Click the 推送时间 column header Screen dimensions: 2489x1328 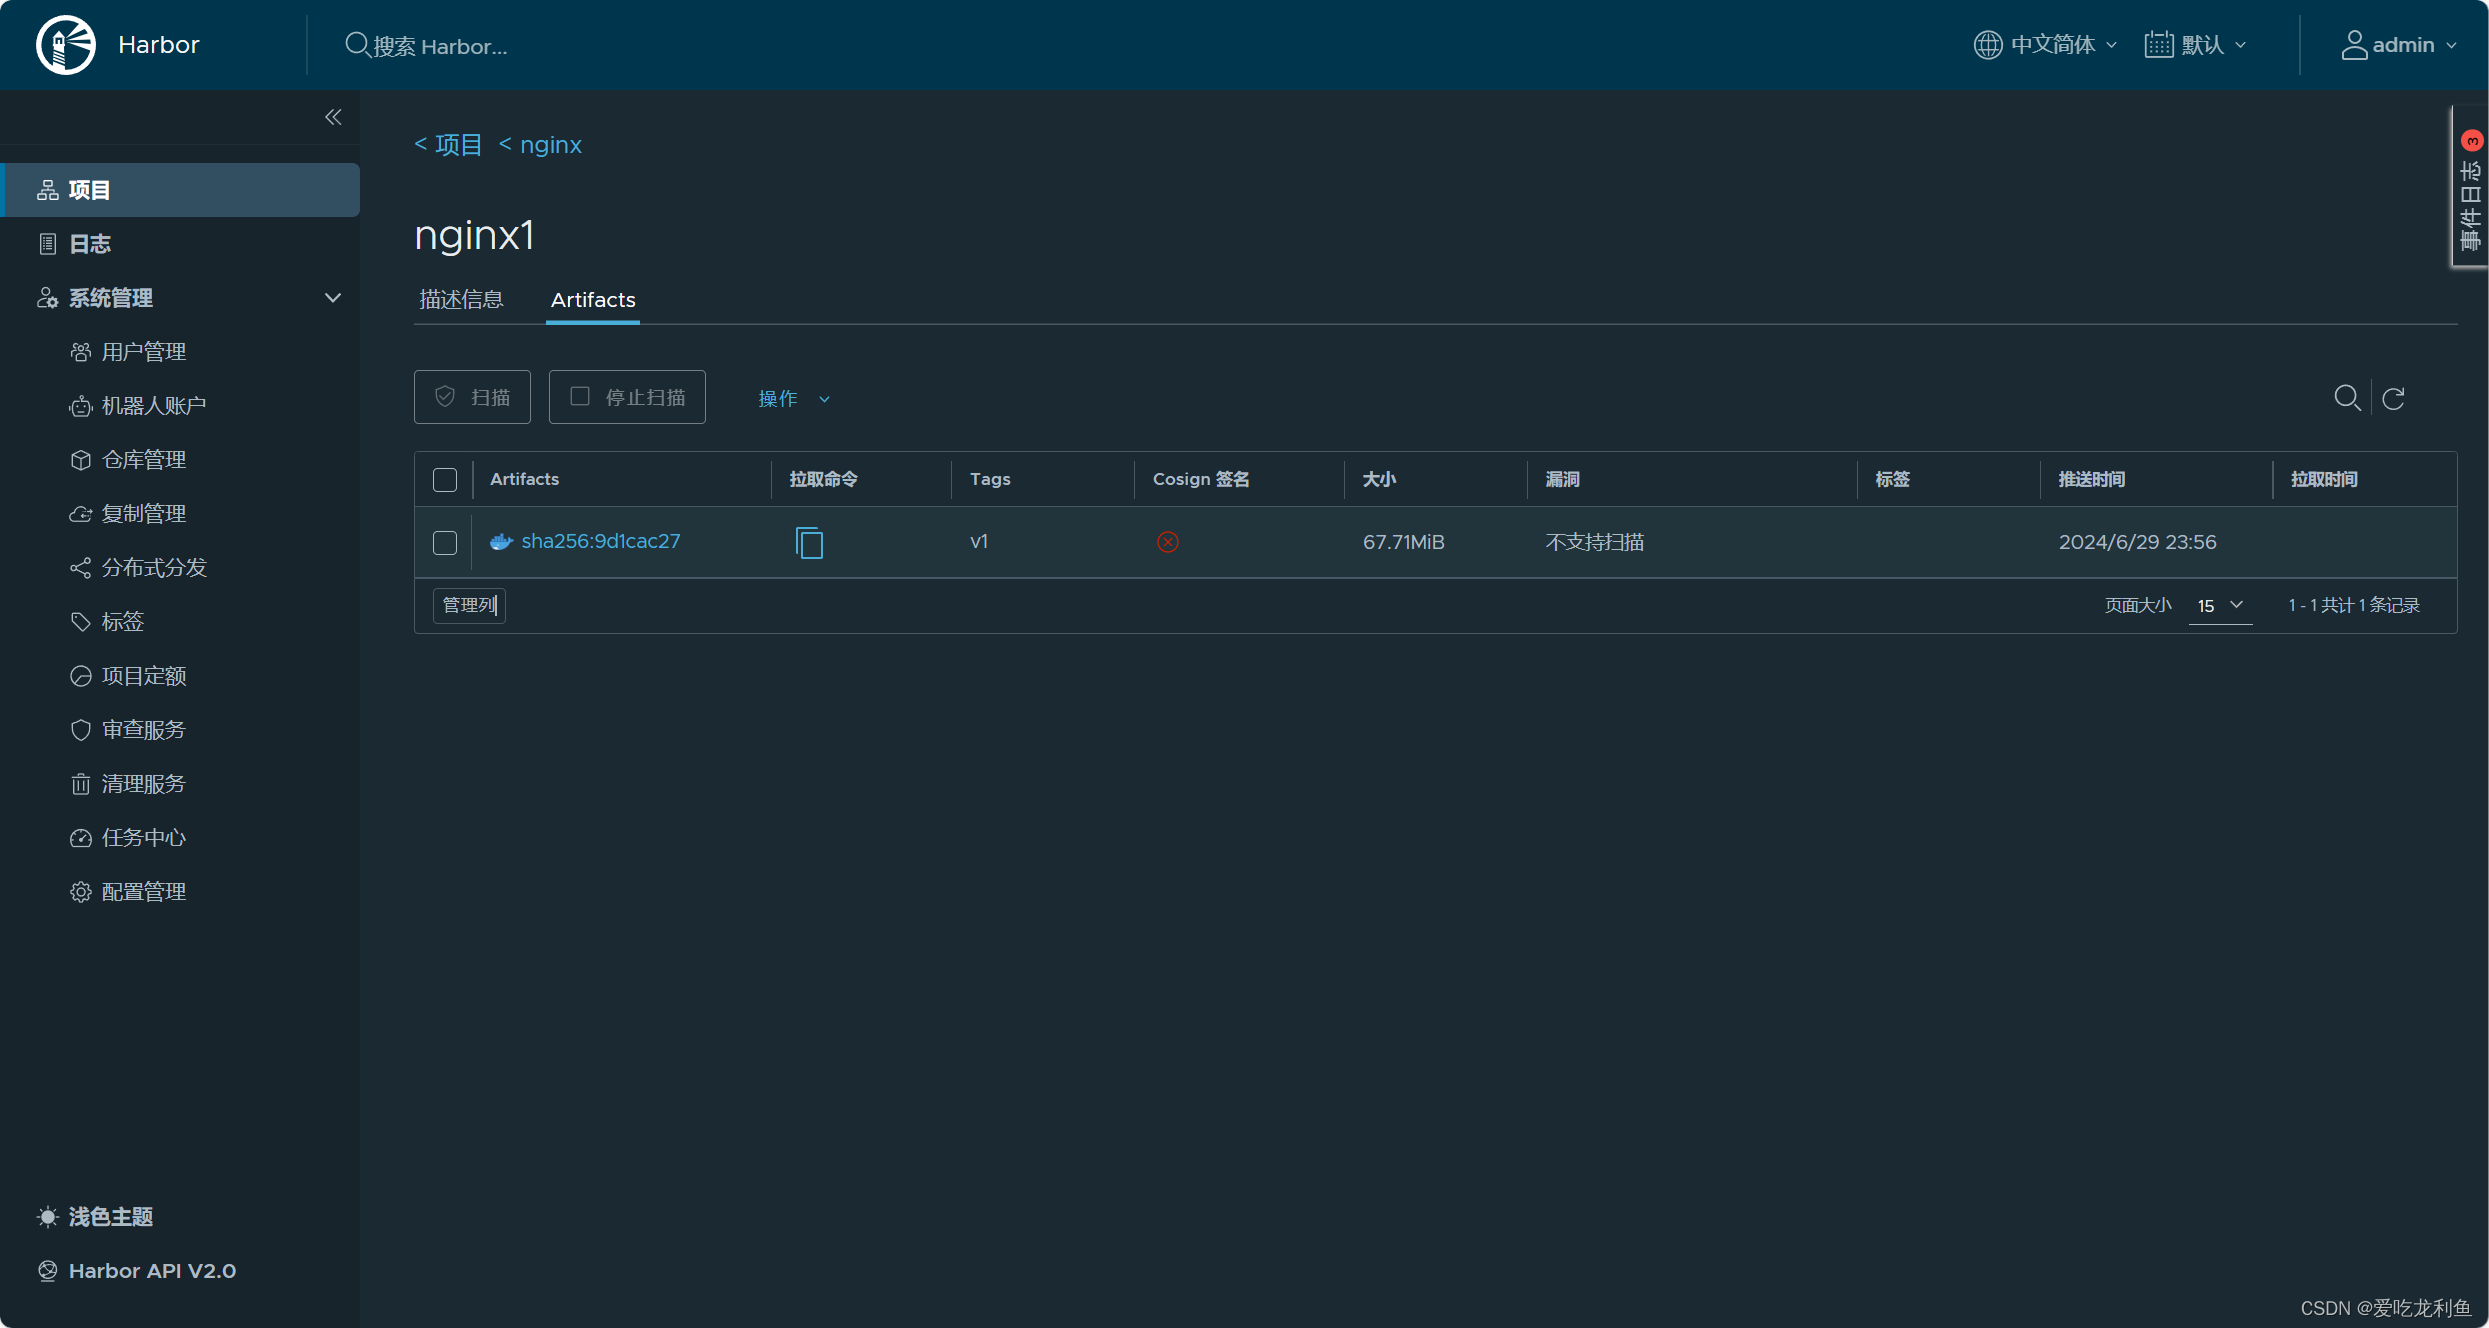tap(2091, 479)
